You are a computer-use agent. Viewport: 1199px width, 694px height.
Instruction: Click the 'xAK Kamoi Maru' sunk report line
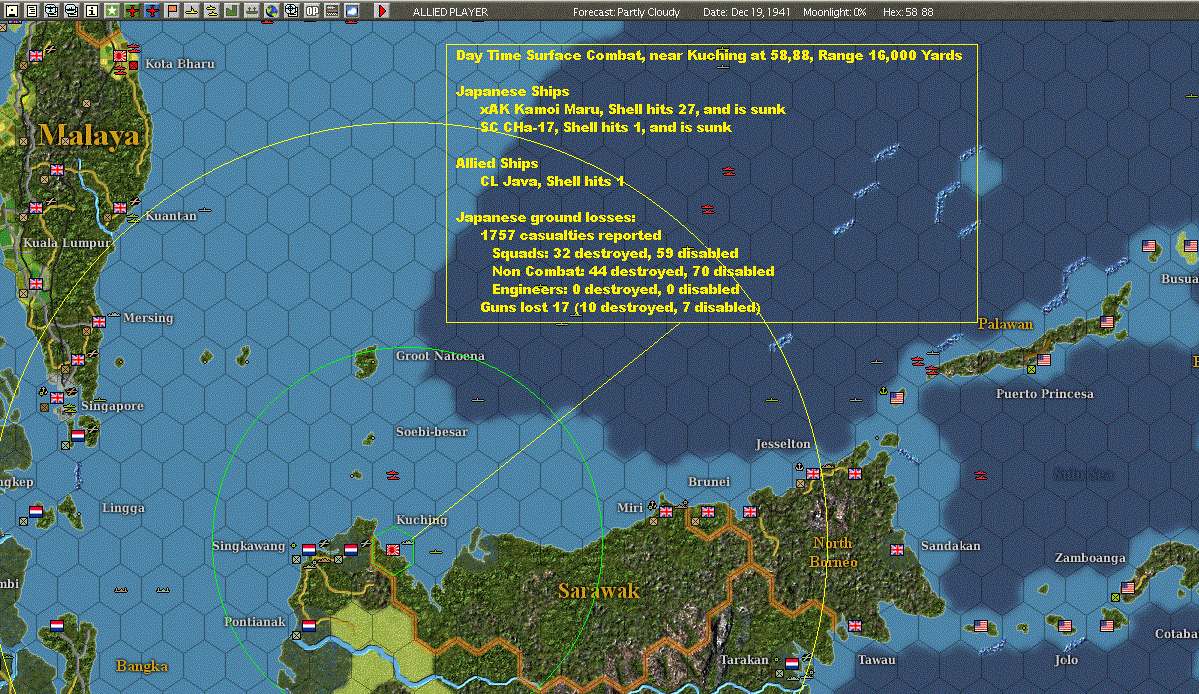632,109
